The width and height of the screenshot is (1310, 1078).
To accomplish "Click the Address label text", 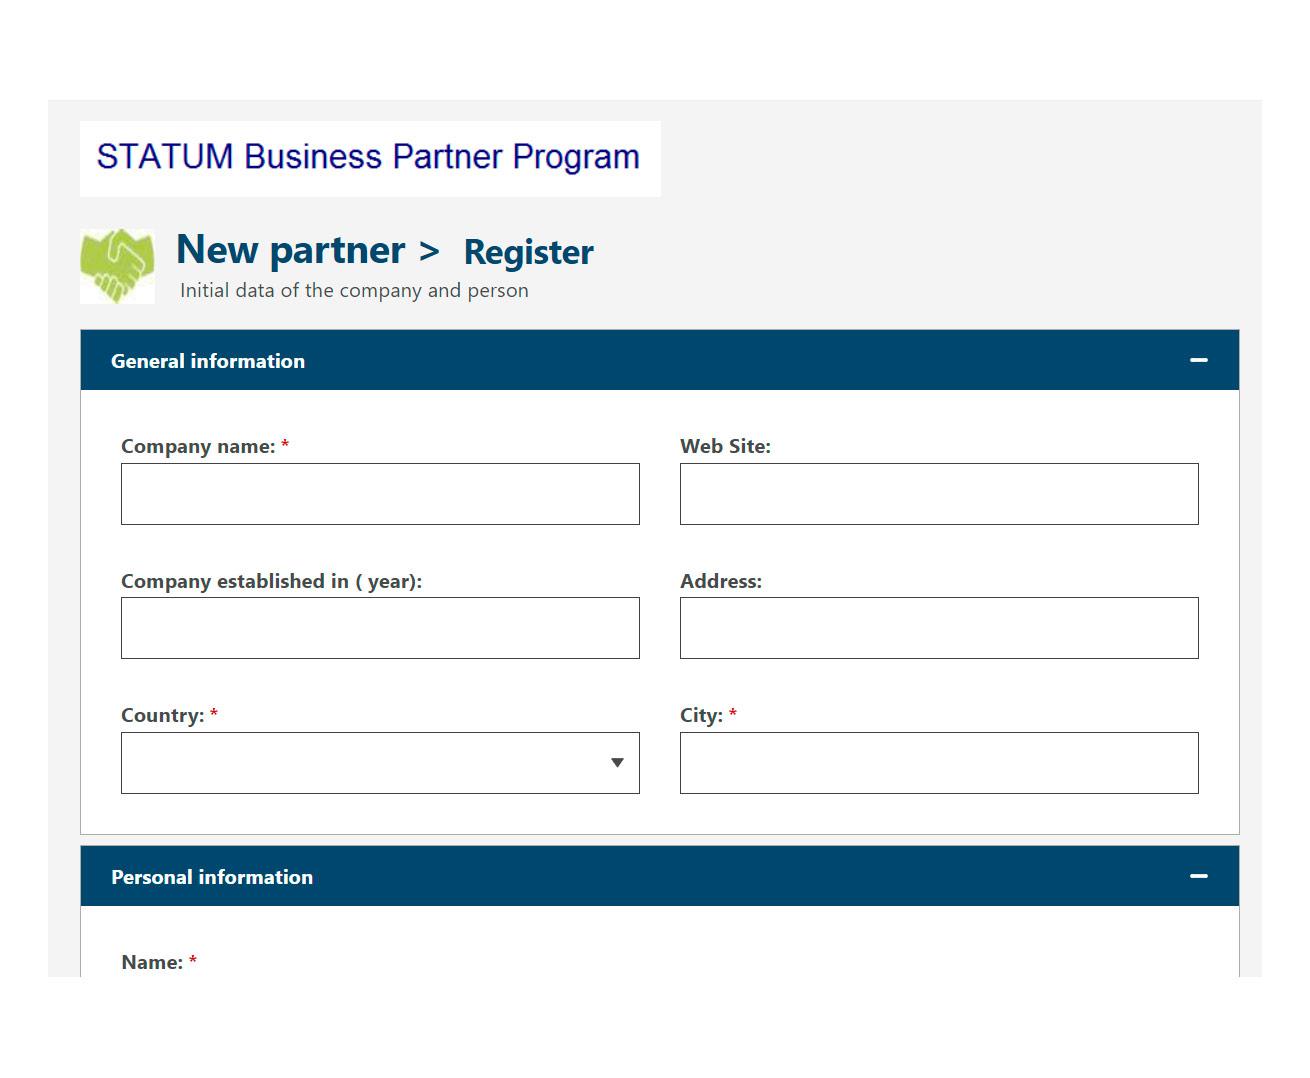I will 721,581.
